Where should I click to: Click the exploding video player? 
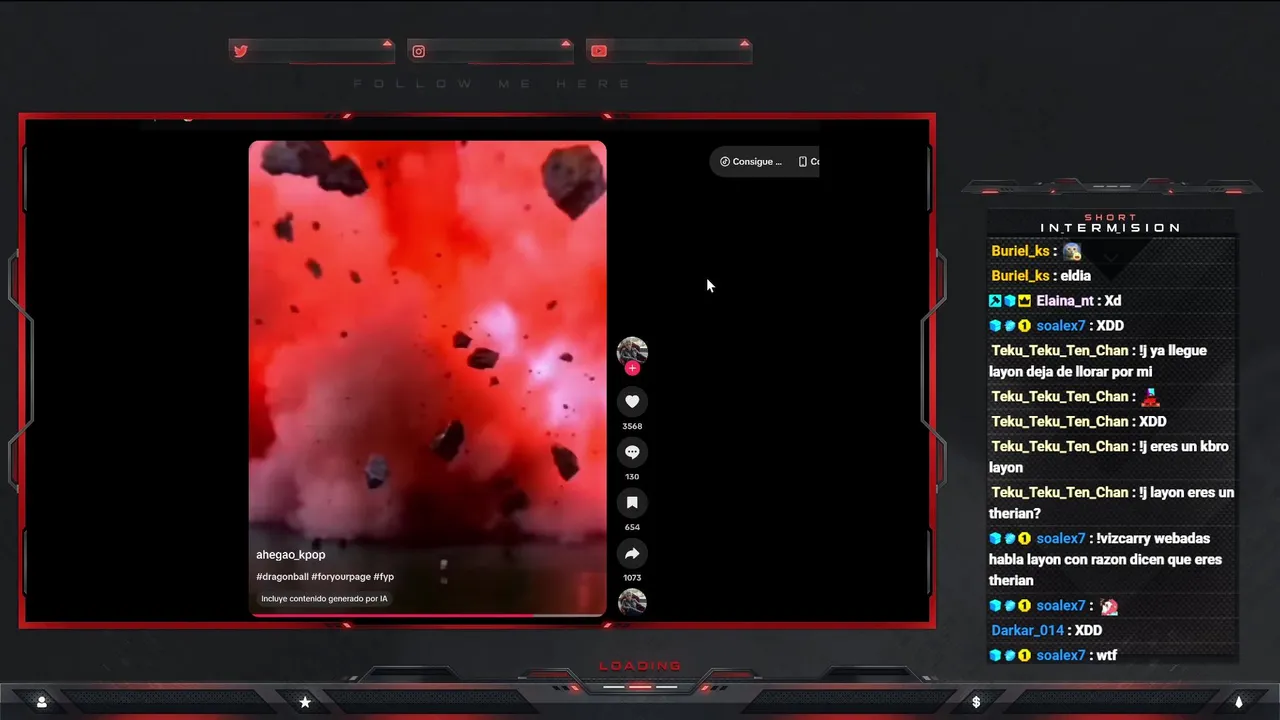428,378
